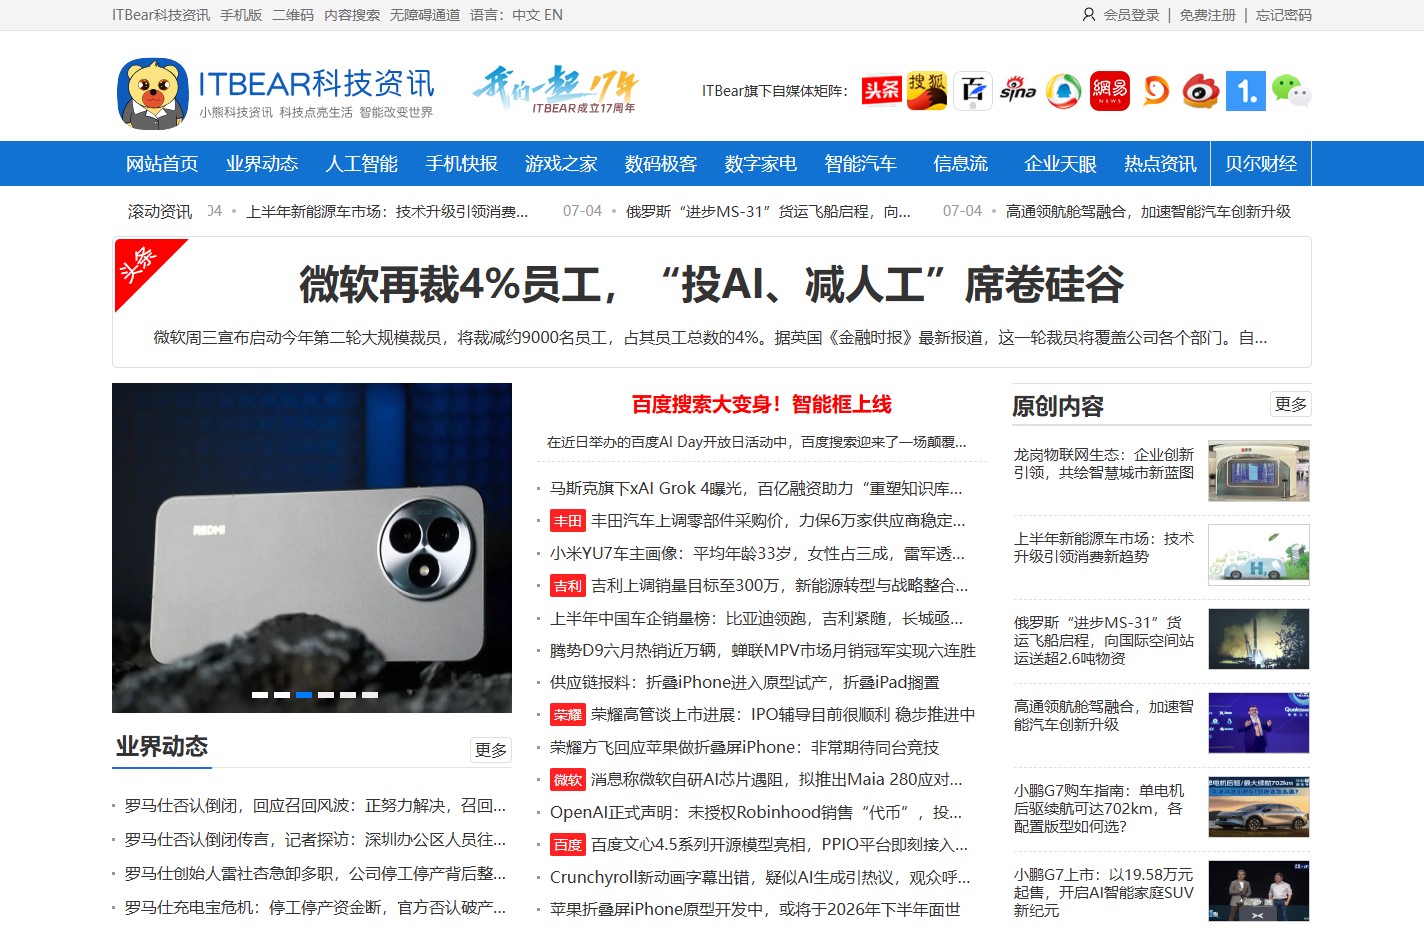
Task: Open the 业界动态 nav item
Action: click(x=262, y=164)
